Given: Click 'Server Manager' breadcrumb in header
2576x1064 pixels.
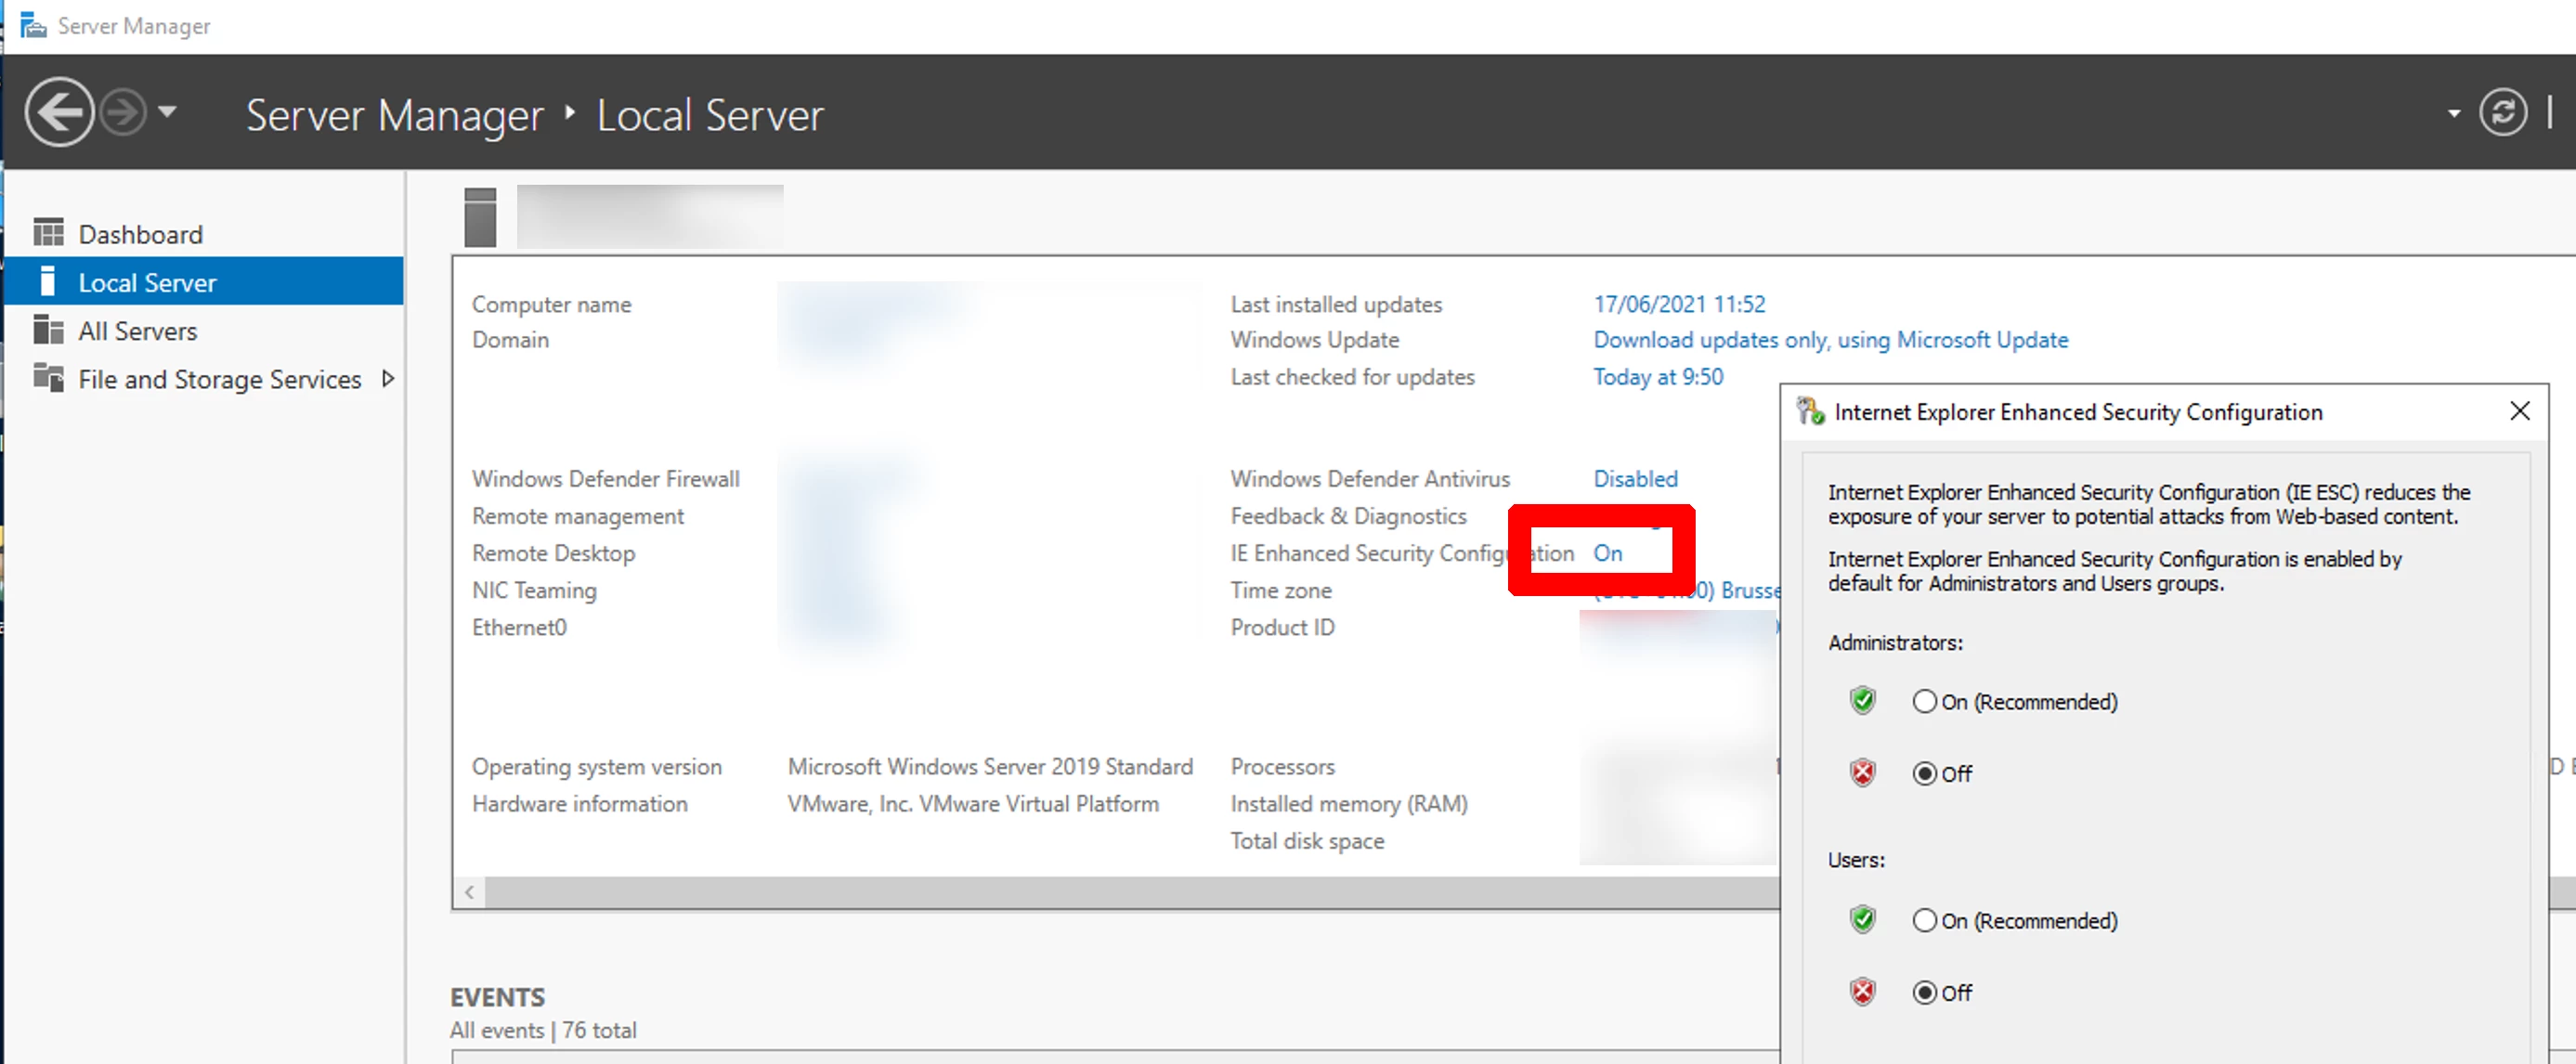Looking at the screenshot, I should pyautogui.click(x=394, y=115).
